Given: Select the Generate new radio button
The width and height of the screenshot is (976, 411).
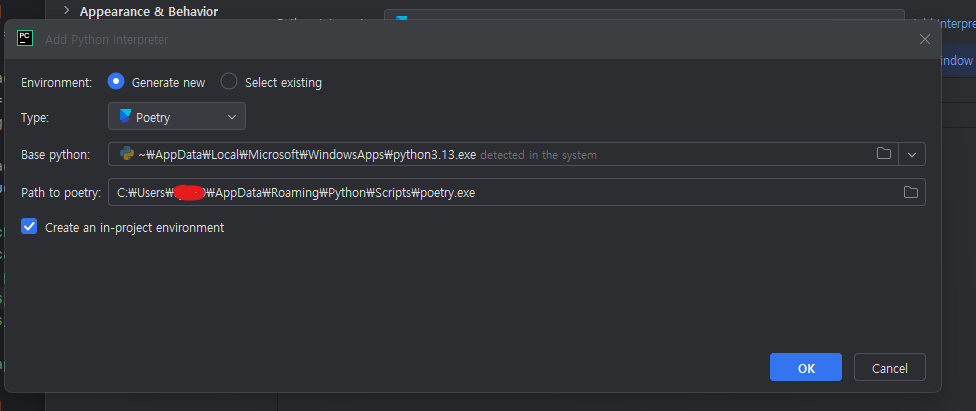Looking at the screenshot, I should pos(116,82).
